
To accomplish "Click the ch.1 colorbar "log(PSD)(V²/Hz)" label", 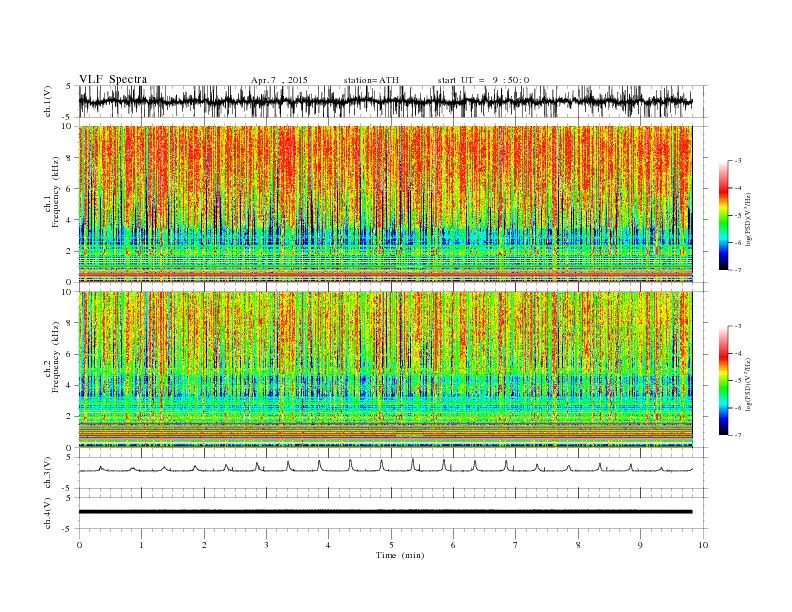I will pos(748,219).
